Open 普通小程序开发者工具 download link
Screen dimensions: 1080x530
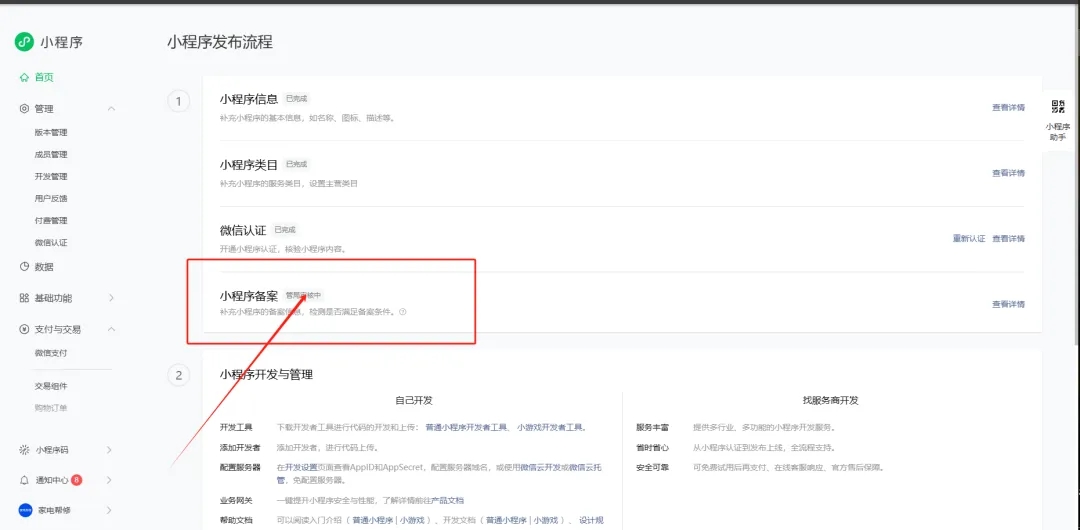[467, 427]
